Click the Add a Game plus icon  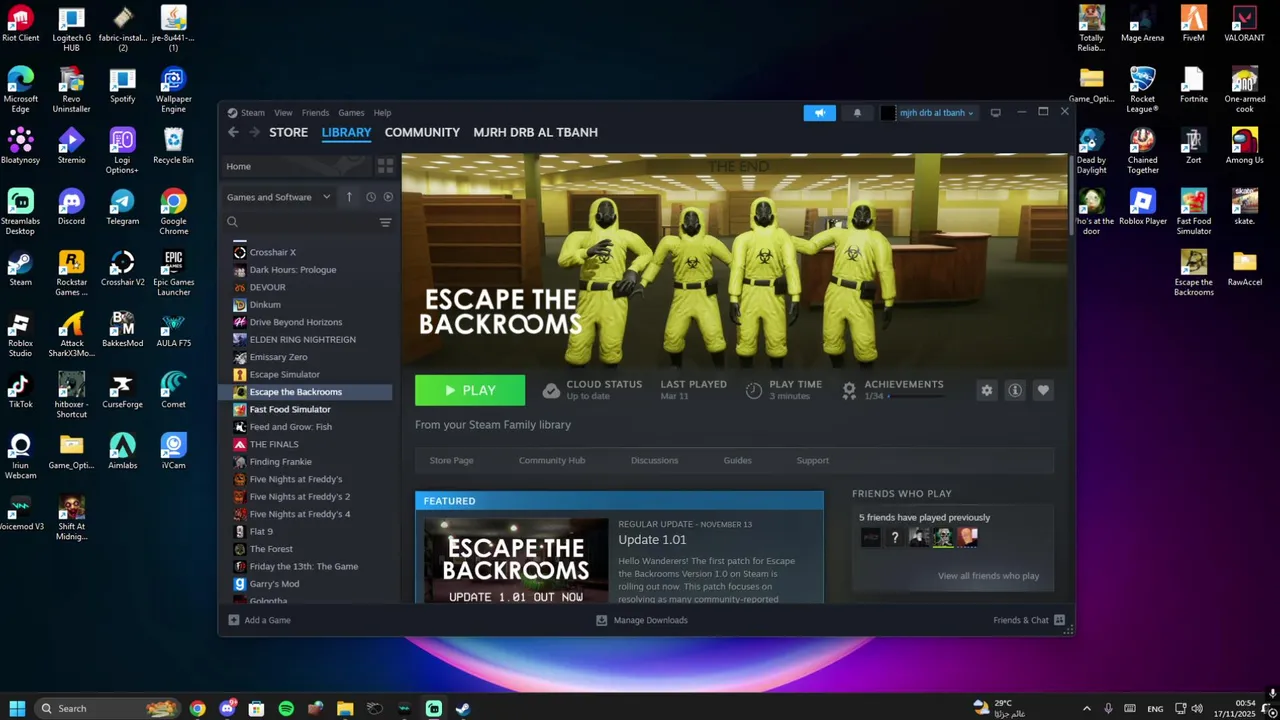click(234, 620)
